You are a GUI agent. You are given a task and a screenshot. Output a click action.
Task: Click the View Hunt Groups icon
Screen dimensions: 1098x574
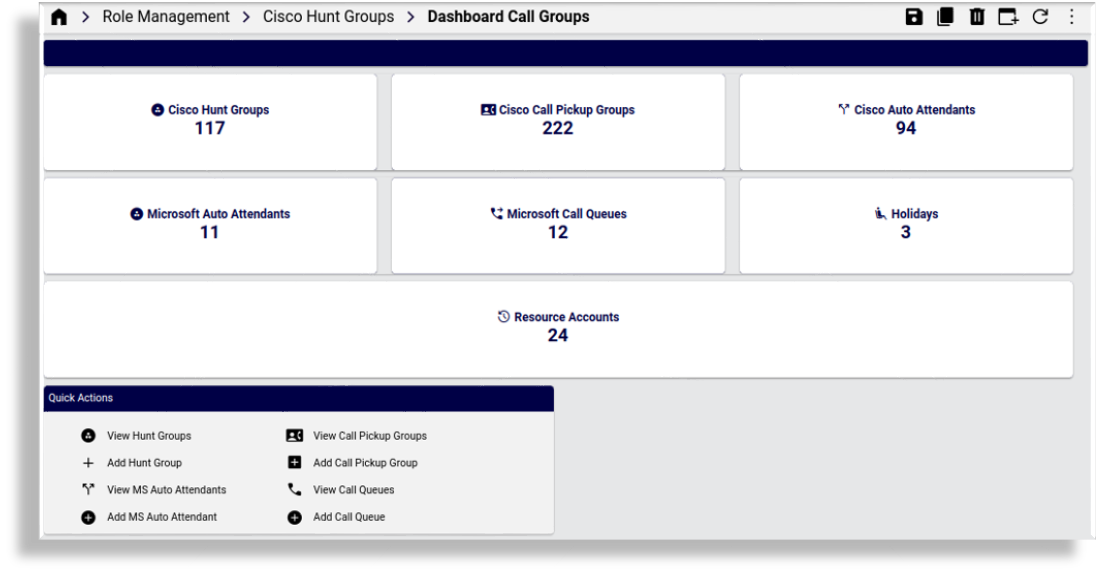click(88, 435)
